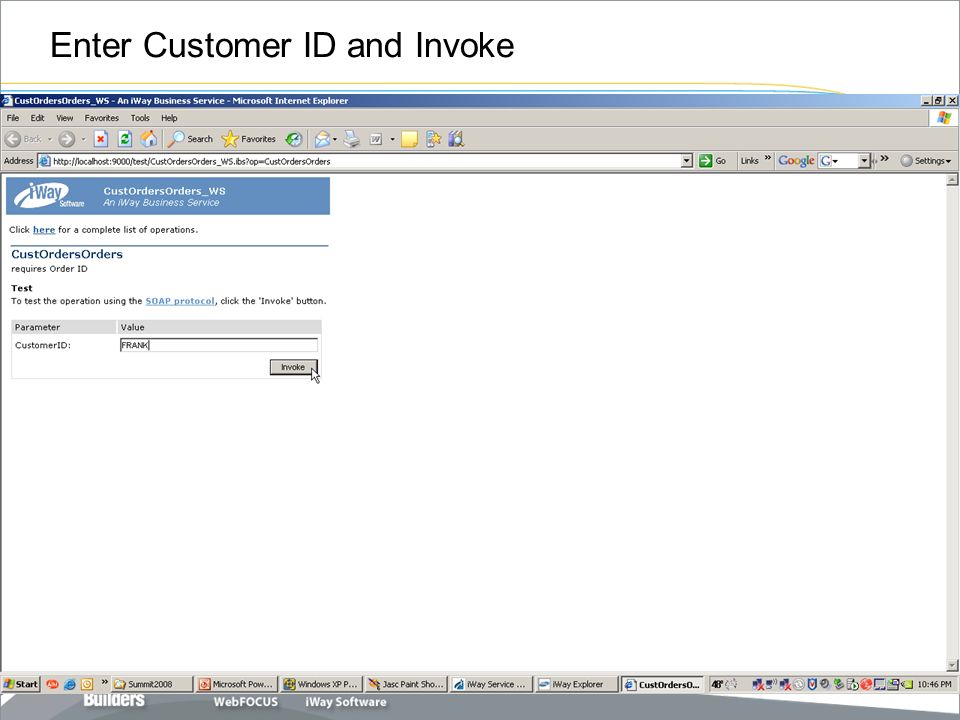Open the Address bar URL dropdown
This screenshot has height=720, width=960.
point(686,160)
